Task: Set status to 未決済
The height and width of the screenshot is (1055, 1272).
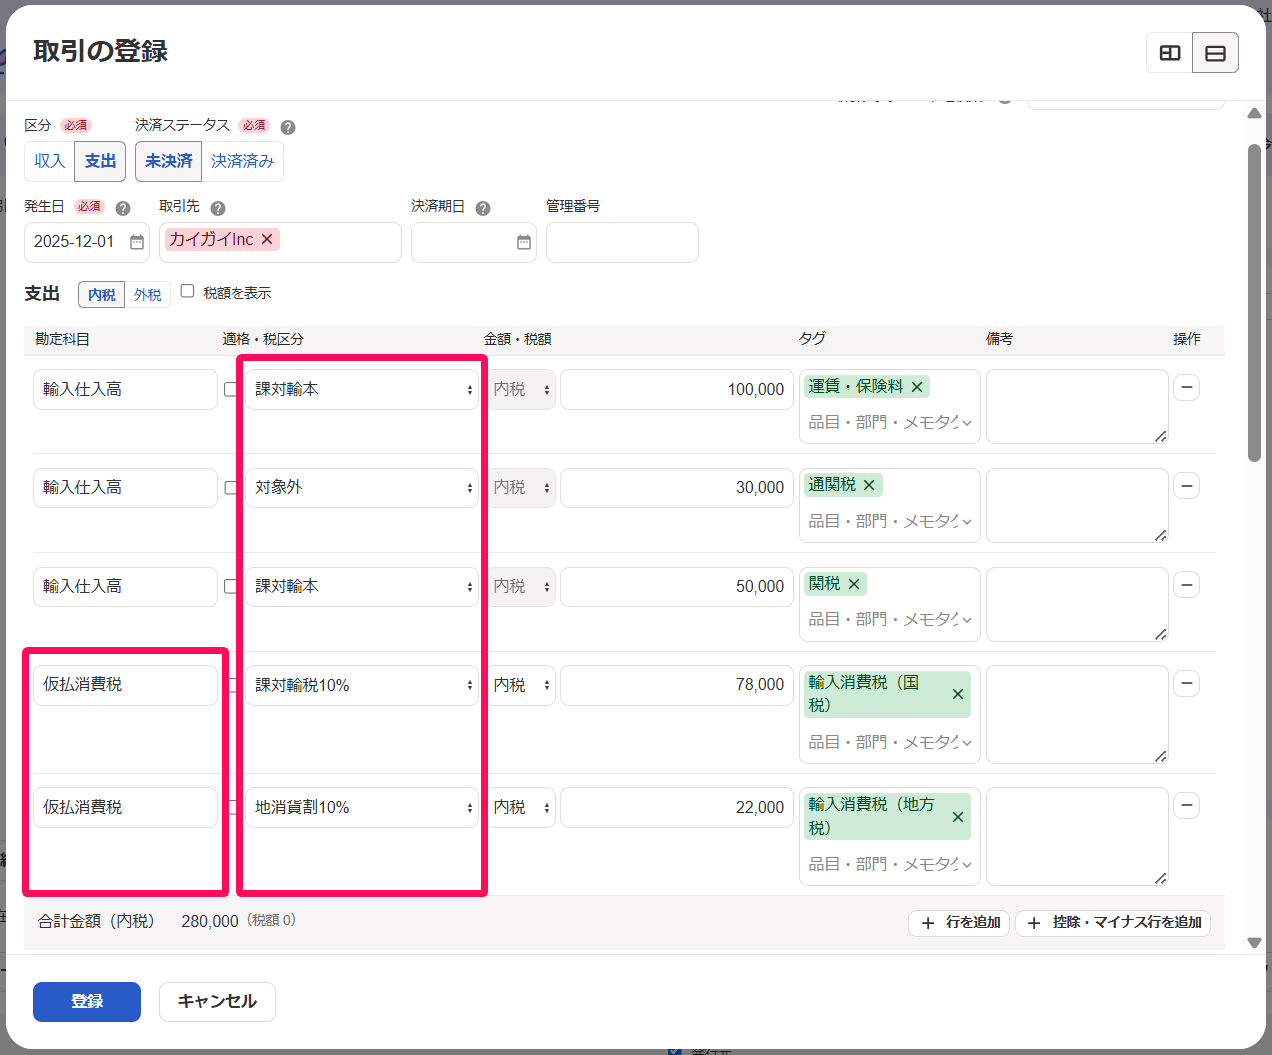Action: point(168,161)
